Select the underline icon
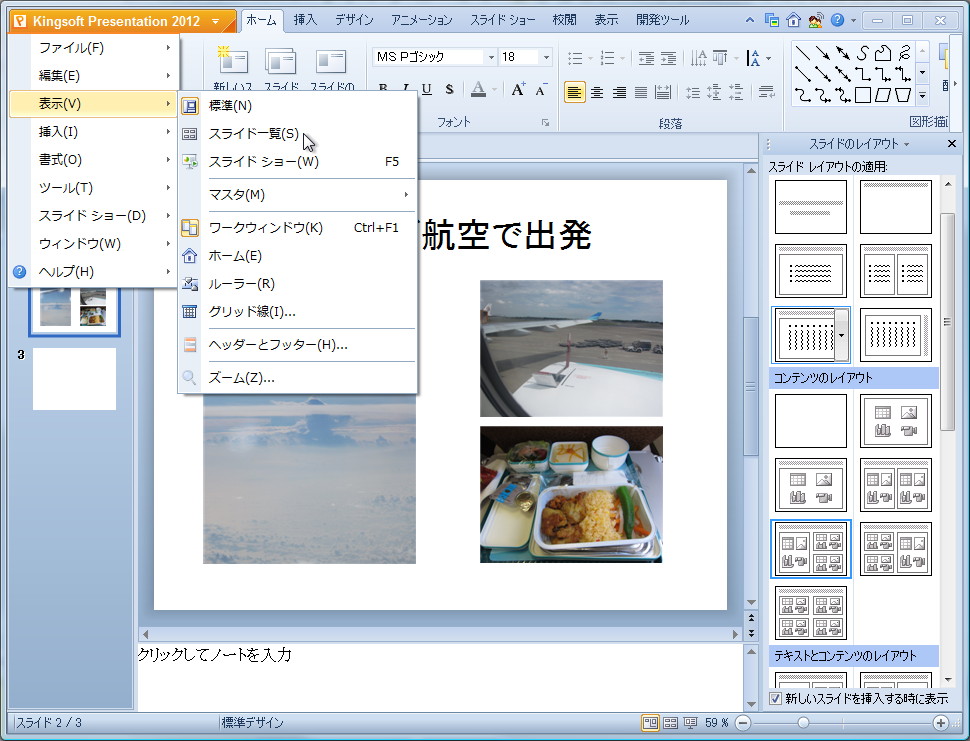Image resolution: width=970 pixels, height=741 pixels. 427,88
